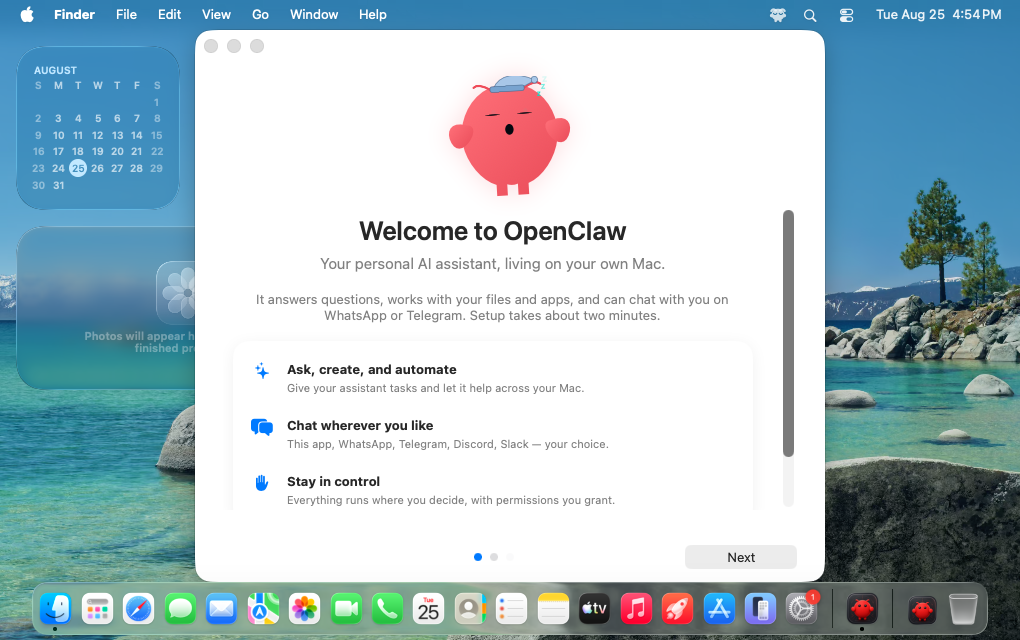This screenshot has height=640, width=1020.
Task: Jump to the second page indicator dot
Action: coord(494,557)
